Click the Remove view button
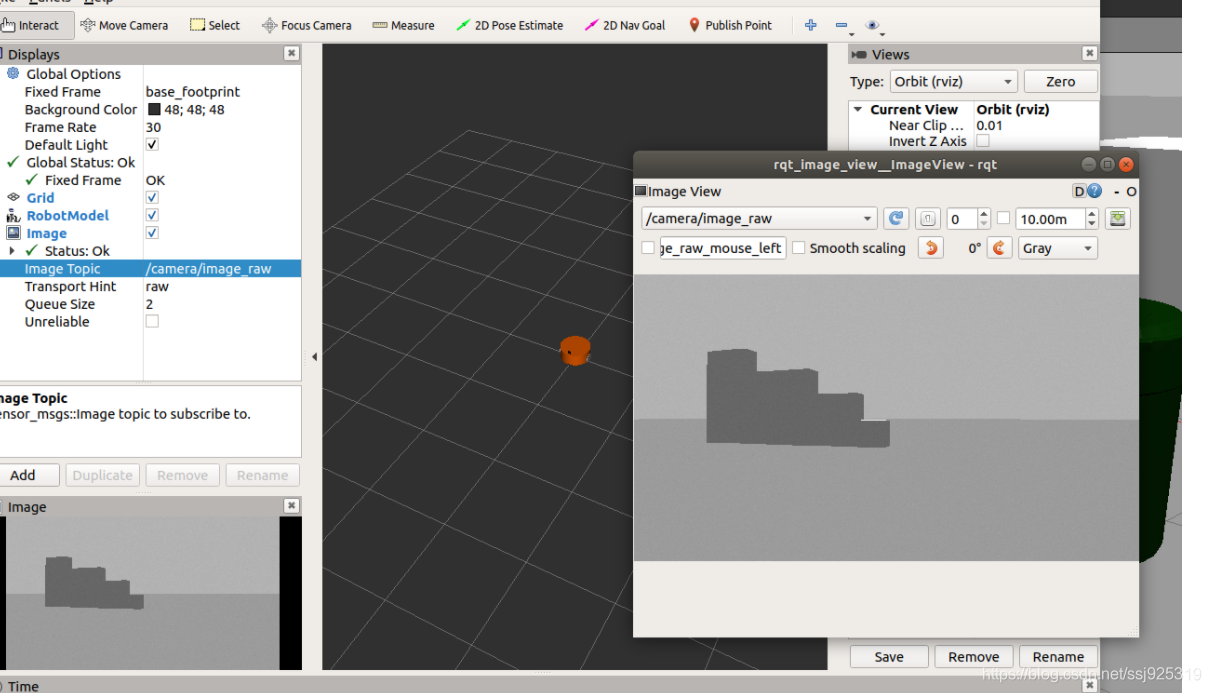Viewport: 1211px width, 693px height. 973,657
